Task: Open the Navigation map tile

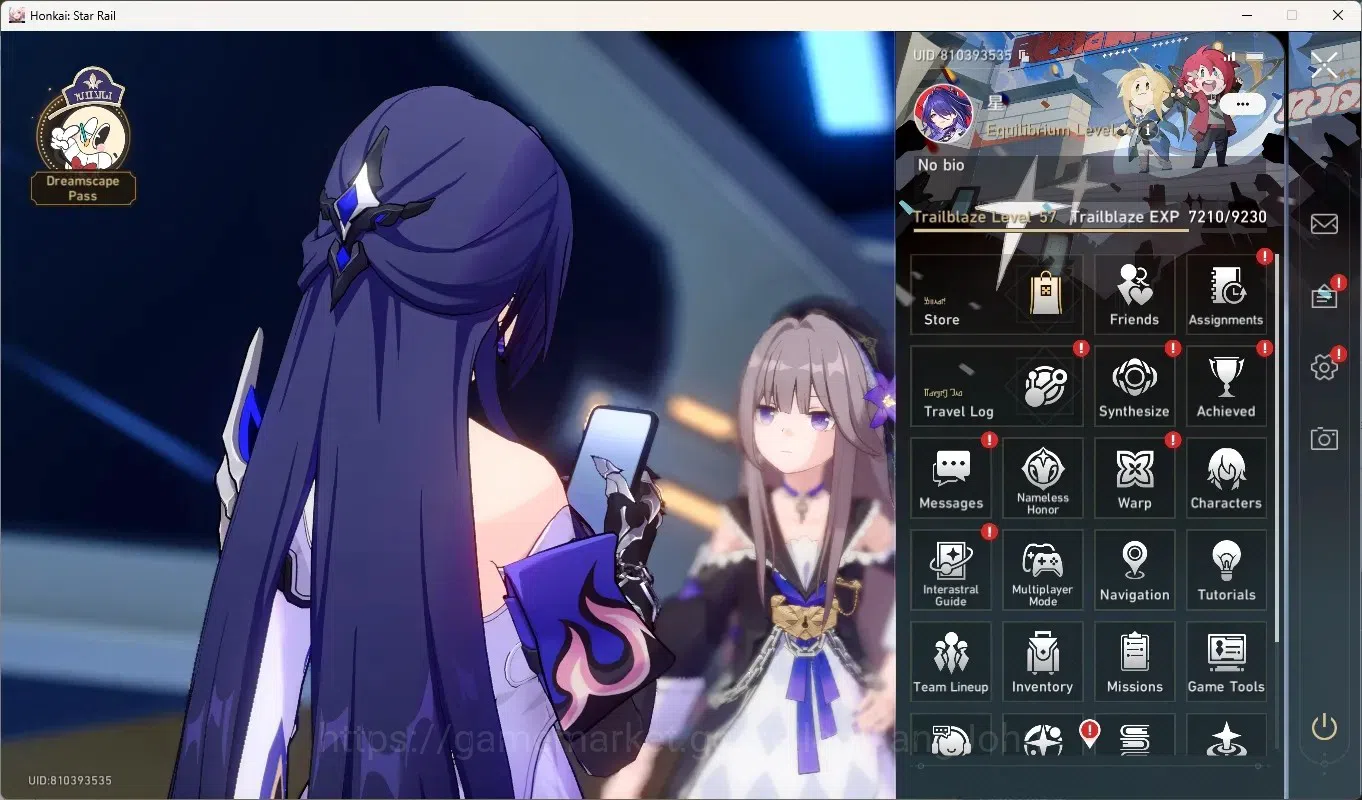Action: tap(1134, 570)
